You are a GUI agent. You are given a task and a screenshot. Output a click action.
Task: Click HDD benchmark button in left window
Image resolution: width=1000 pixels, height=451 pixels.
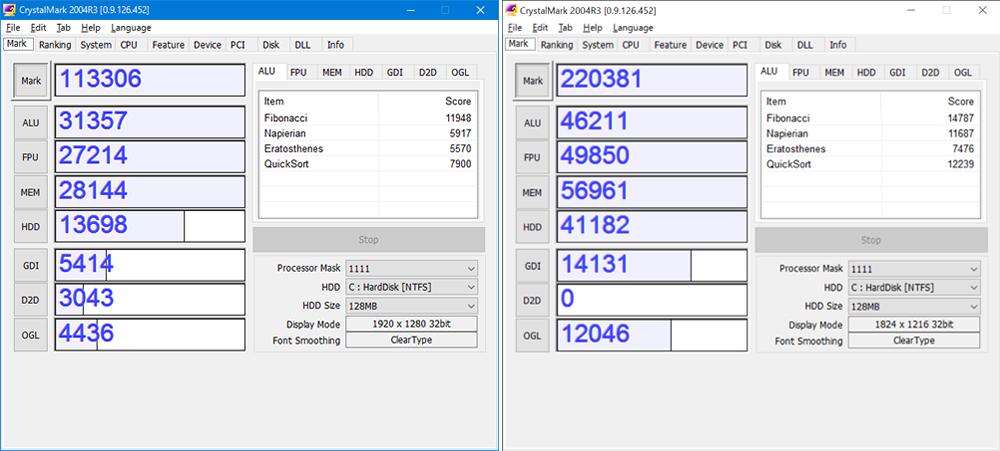31,226
